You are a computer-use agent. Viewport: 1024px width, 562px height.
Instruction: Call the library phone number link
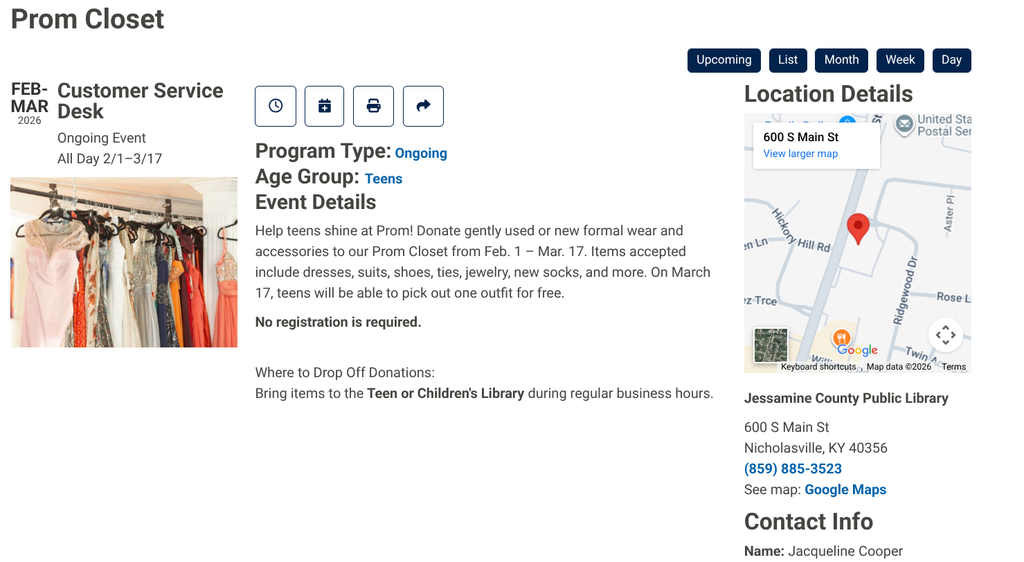pyautogui.click(x=792, y=469)
